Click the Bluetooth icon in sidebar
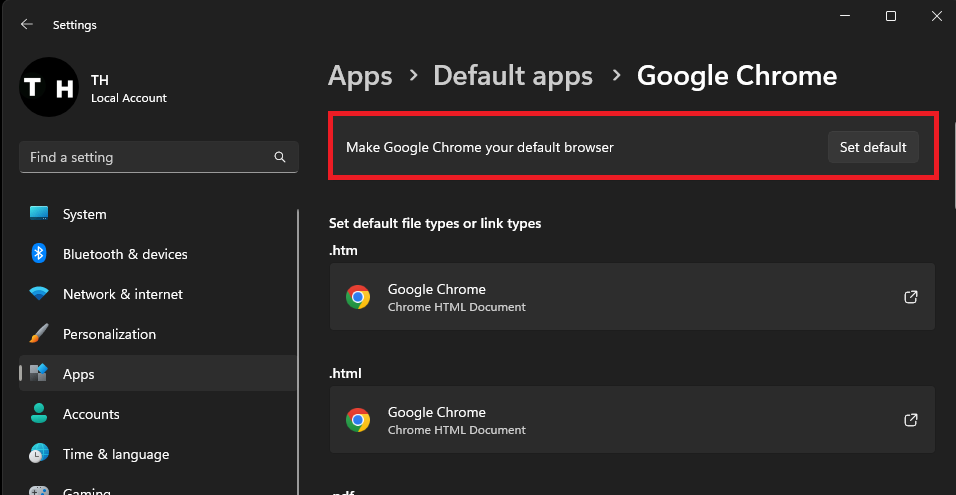 coord(39,254)
